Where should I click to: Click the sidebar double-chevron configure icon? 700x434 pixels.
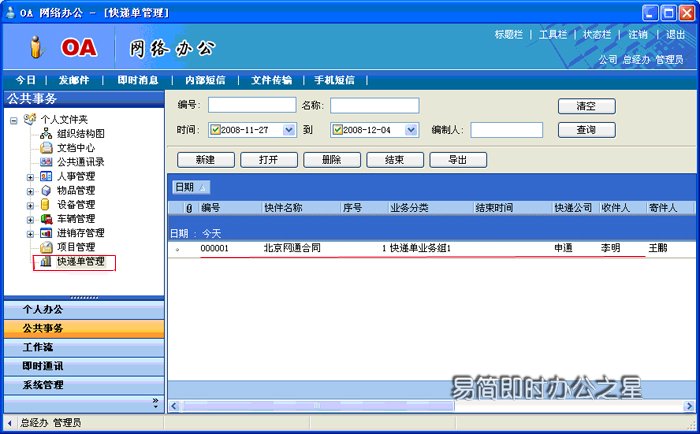(x=155, y=403)
